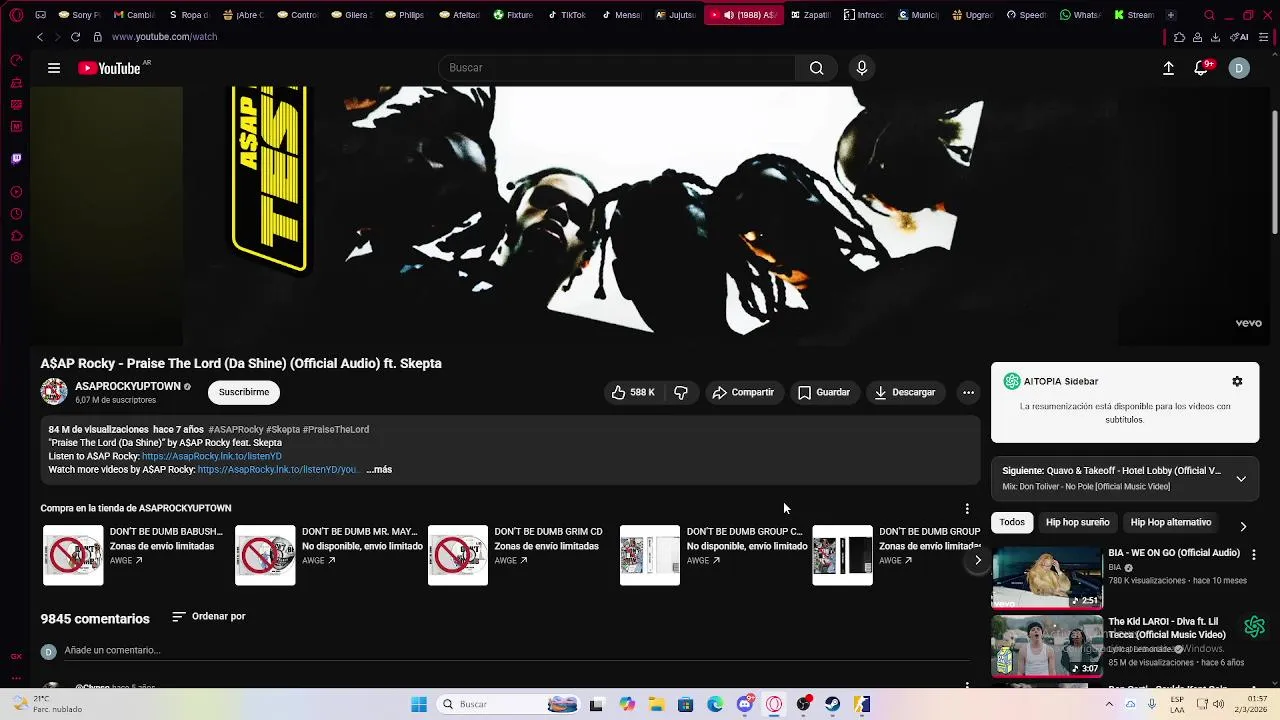
Task: Save video with Guardar button
Action: [x=824, y=393]
